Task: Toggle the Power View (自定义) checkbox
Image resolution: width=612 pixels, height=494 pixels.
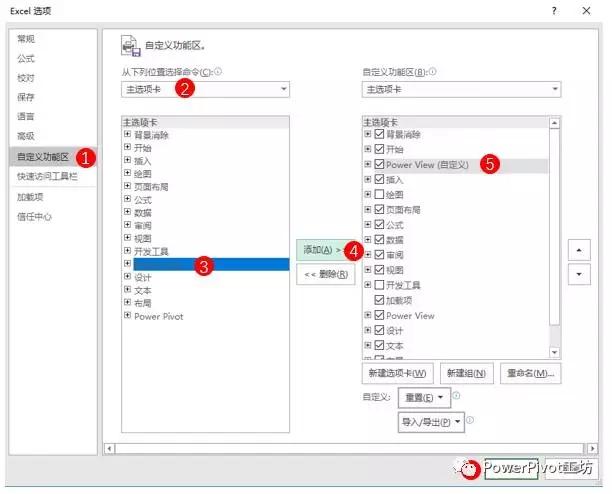Action: (x=379, y=164)
